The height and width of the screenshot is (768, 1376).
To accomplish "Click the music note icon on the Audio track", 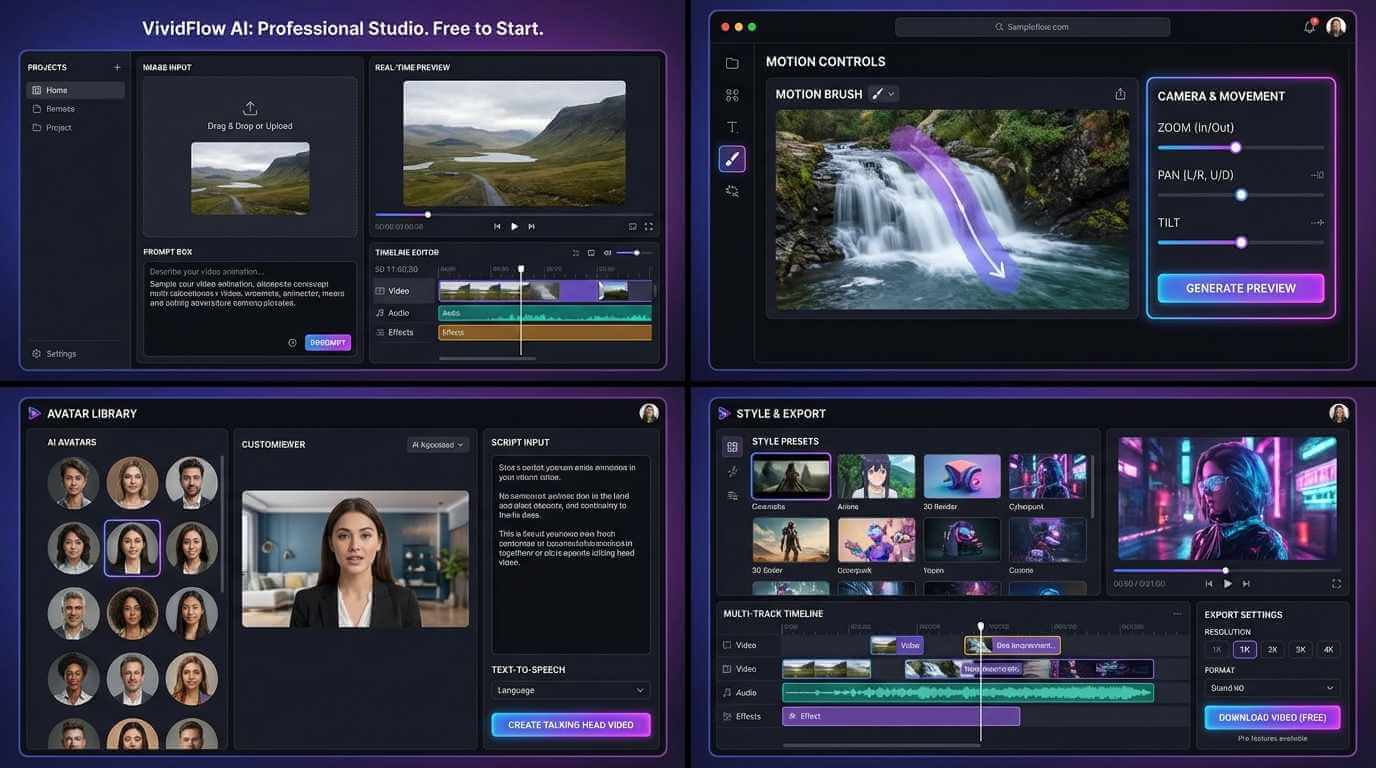I will pos(727,692).
